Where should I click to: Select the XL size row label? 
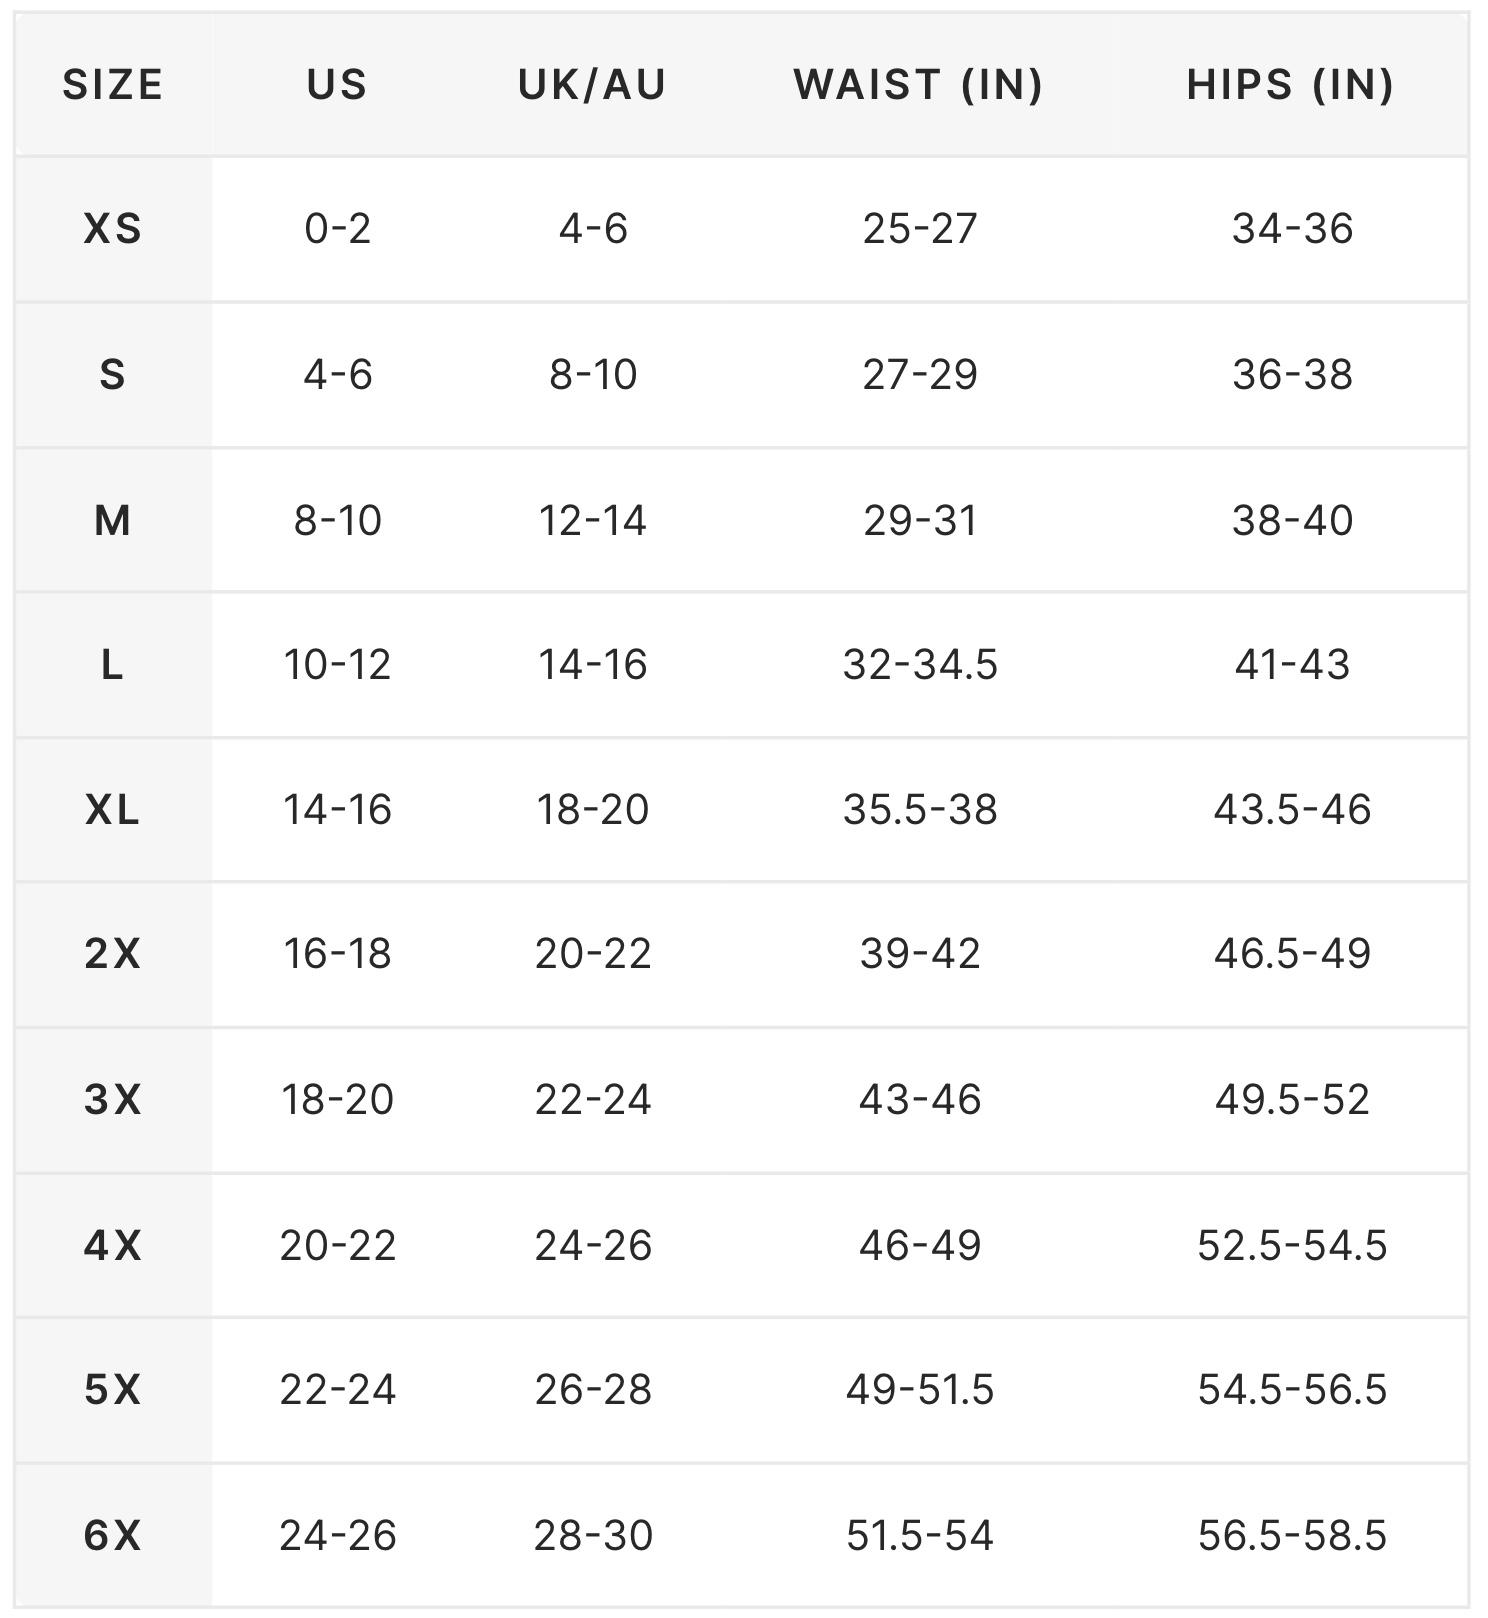pyautogui.click(x=113, y=810)
